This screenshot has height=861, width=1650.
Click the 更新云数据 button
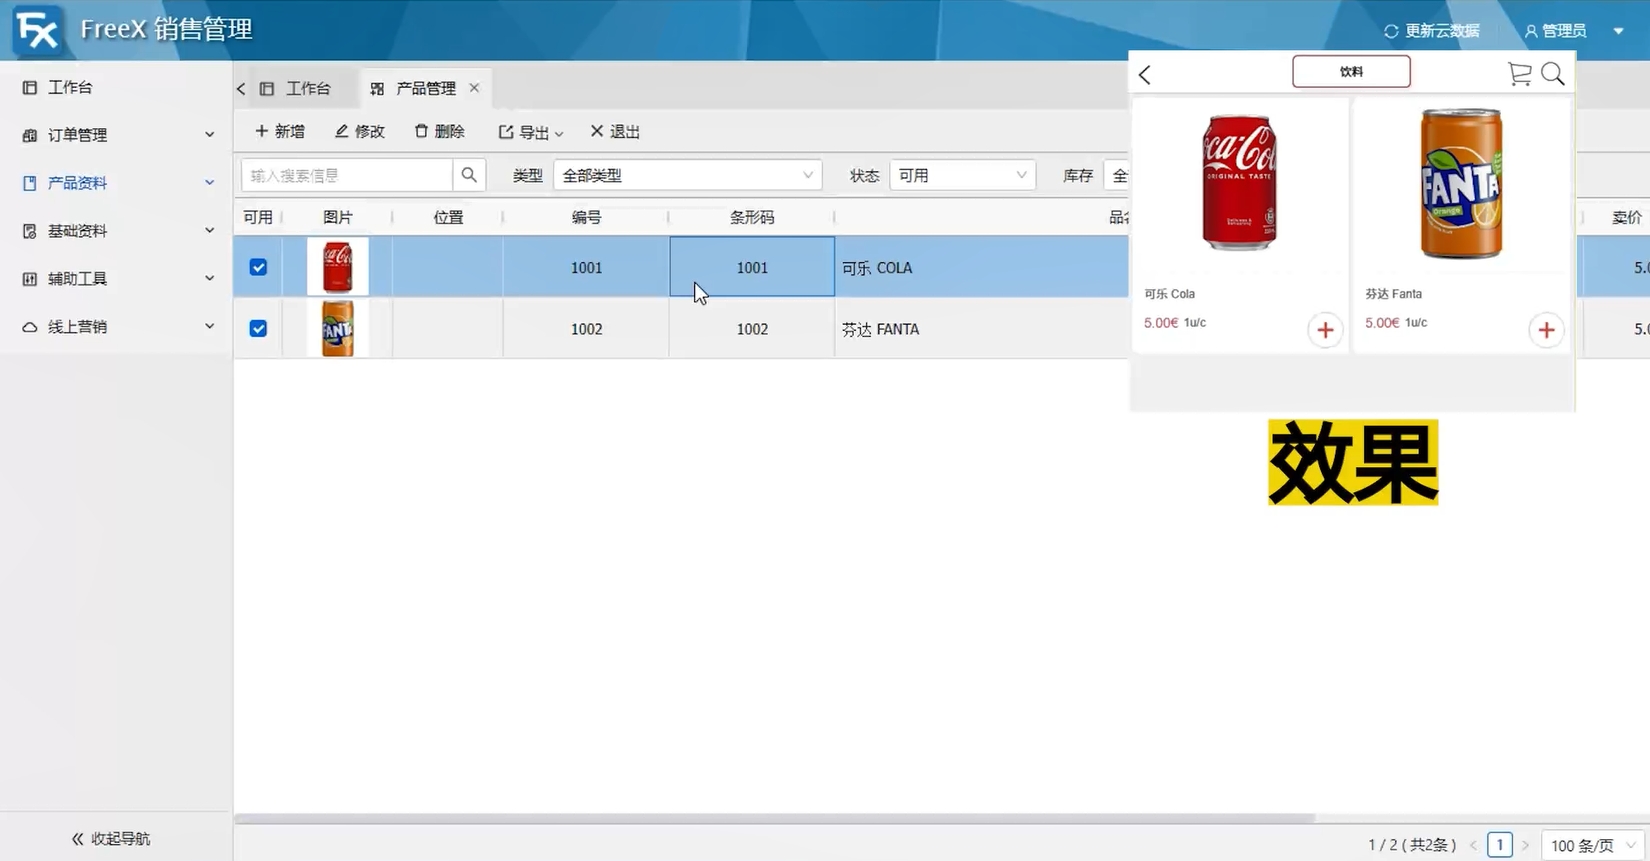[1432, 31]
